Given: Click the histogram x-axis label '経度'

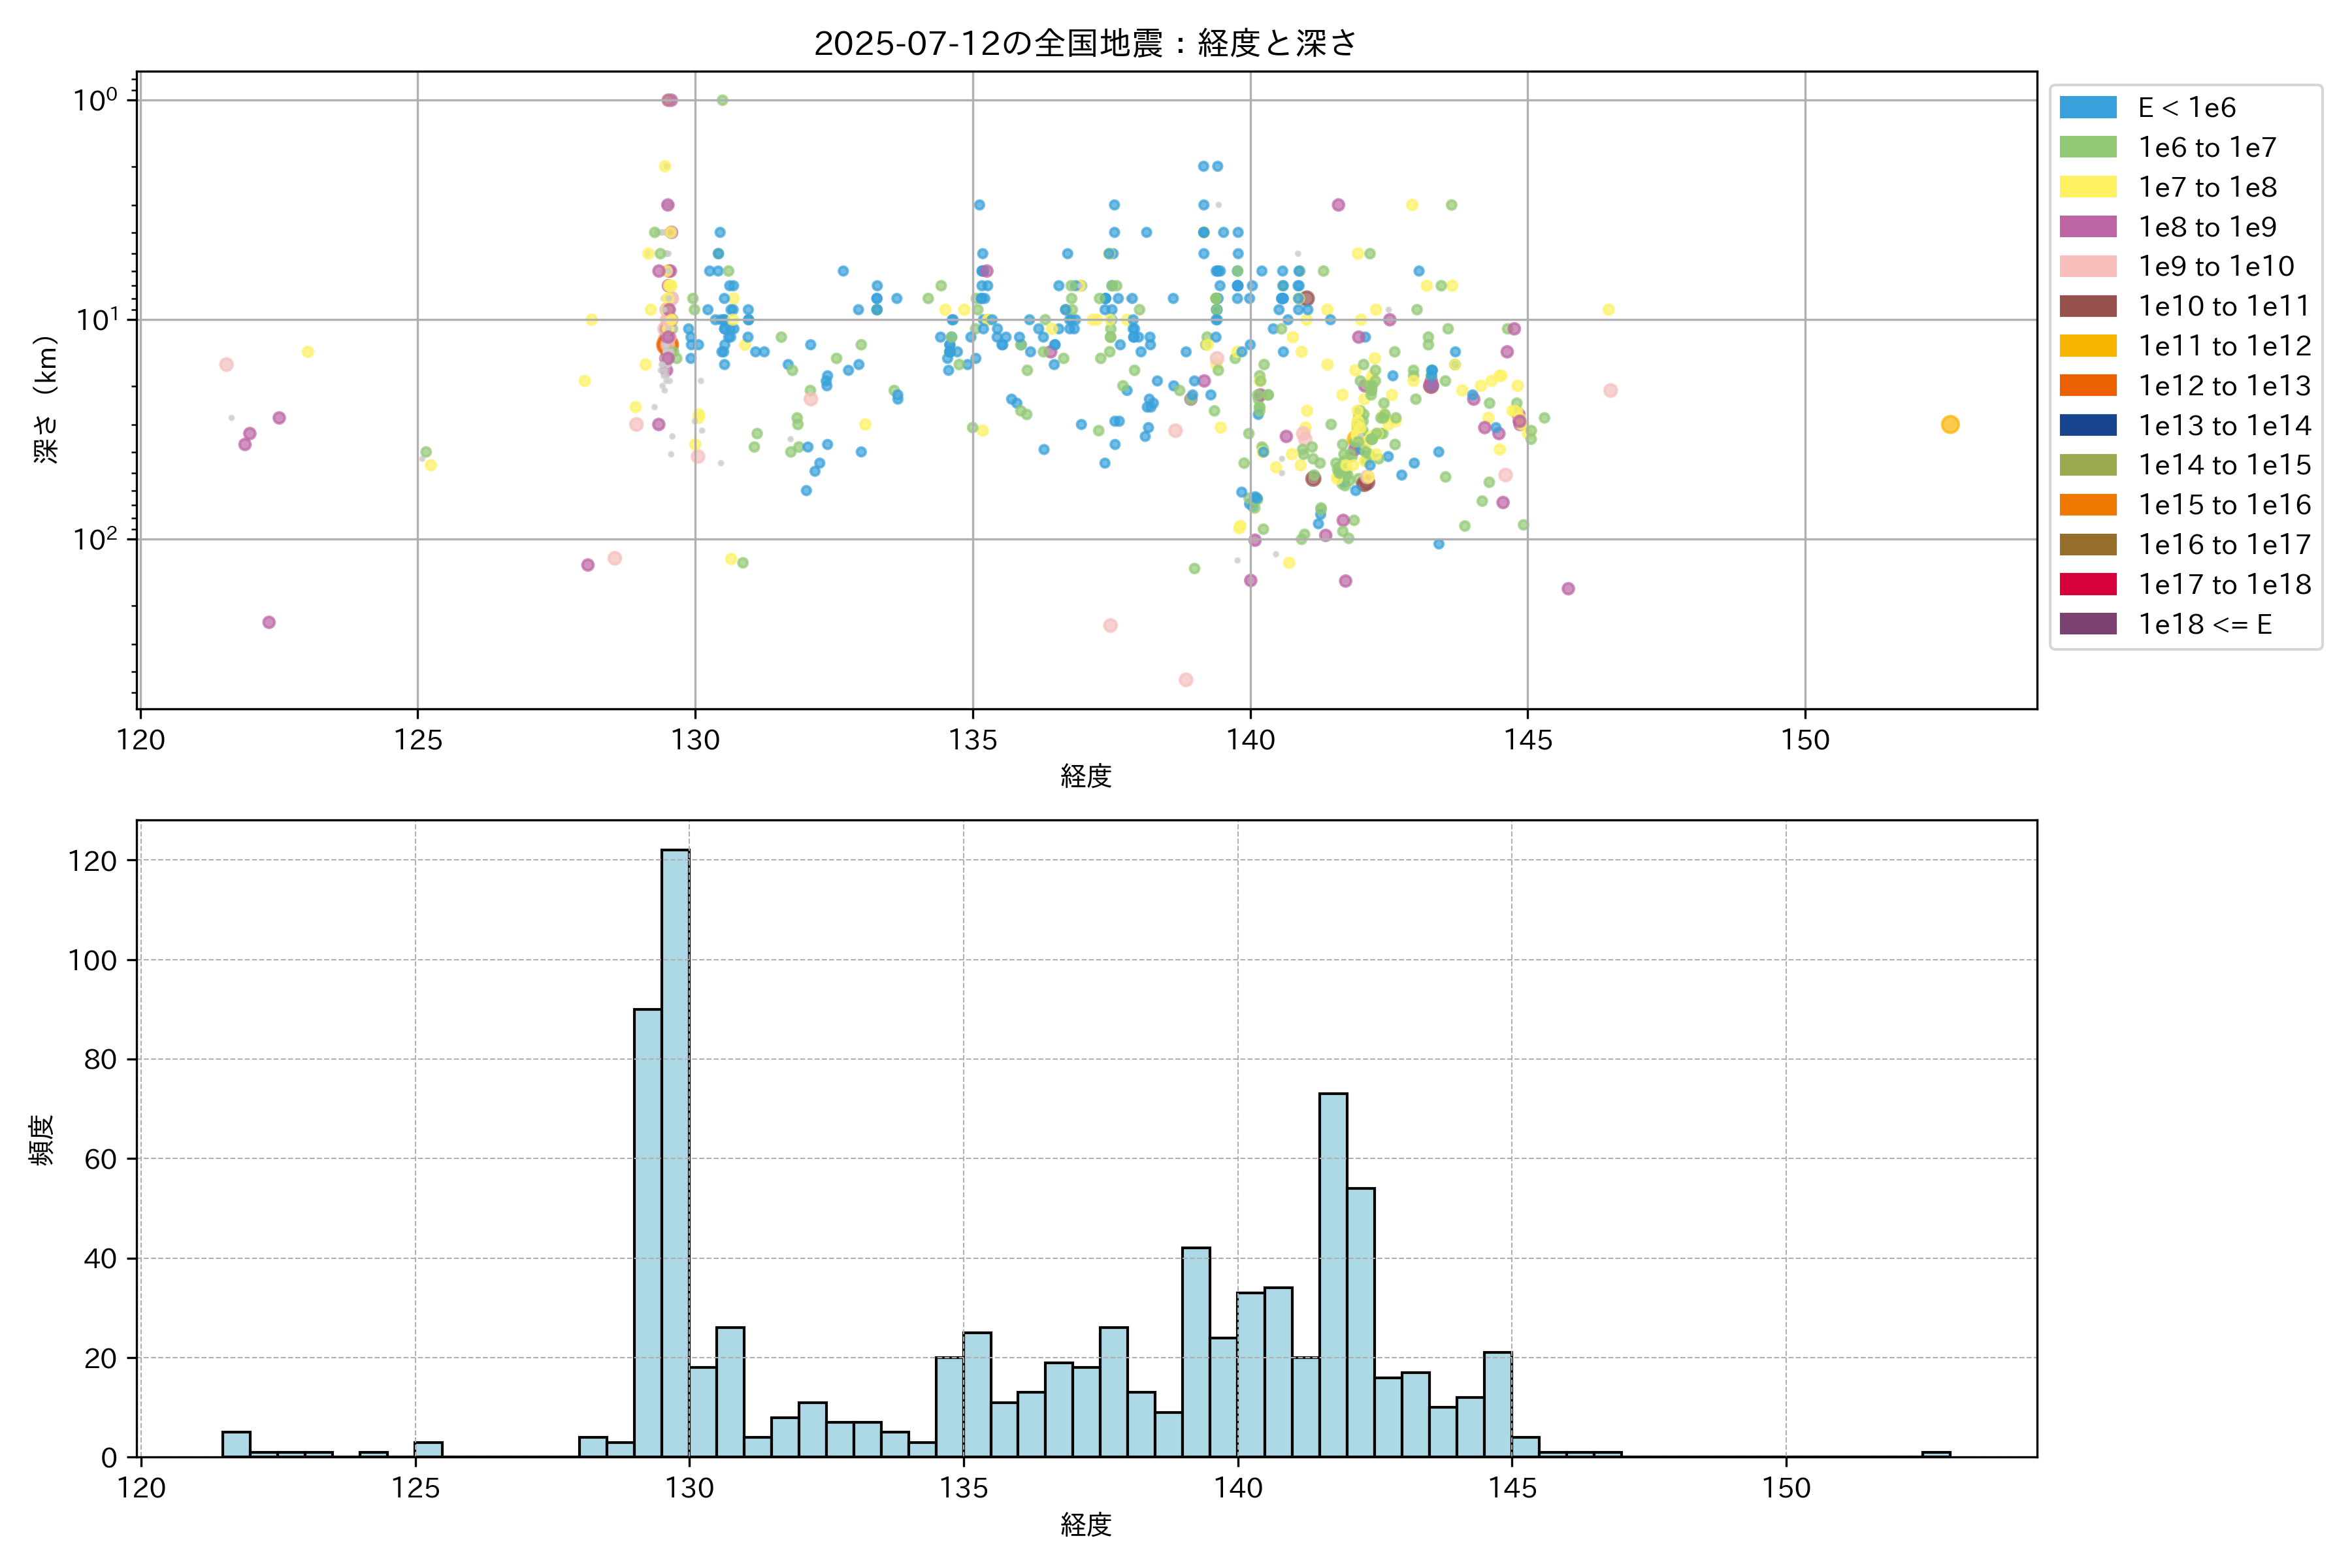Looking at the screenshot, I should tap(1086, 1524).
